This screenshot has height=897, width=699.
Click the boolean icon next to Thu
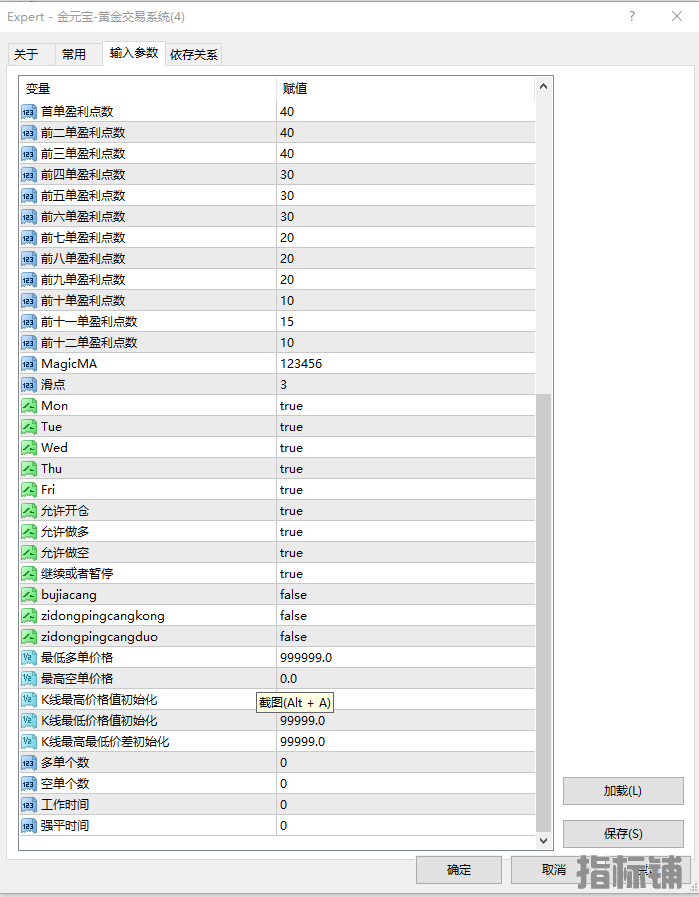pos(29,469)
